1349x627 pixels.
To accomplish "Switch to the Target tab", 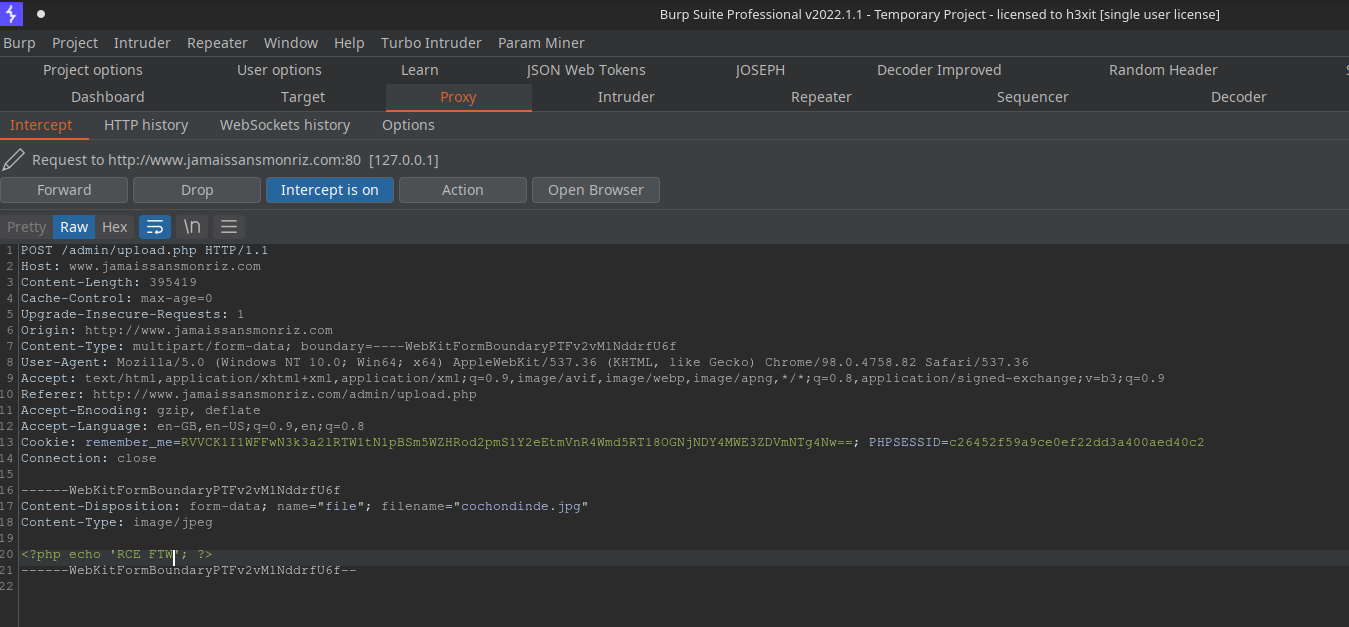I will pyautogui.click(x=303, y=97).
